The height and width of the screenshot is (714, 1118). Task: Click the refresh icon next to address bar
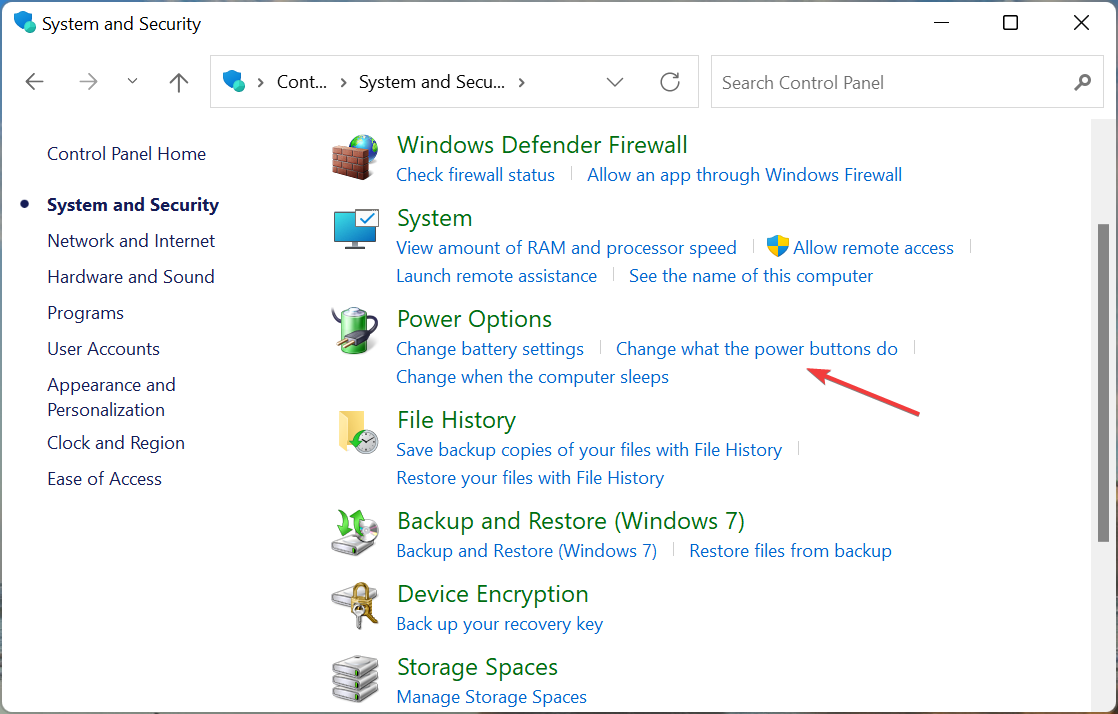pos(669,82)
